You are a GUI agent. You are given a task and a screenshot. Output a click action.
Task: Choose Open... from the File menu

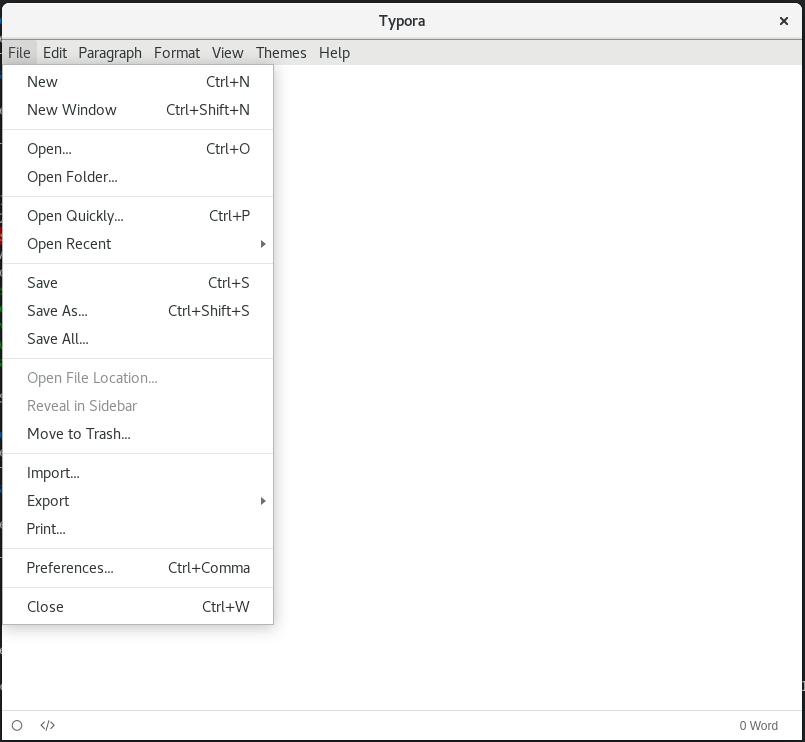click(x=138, y=149)
